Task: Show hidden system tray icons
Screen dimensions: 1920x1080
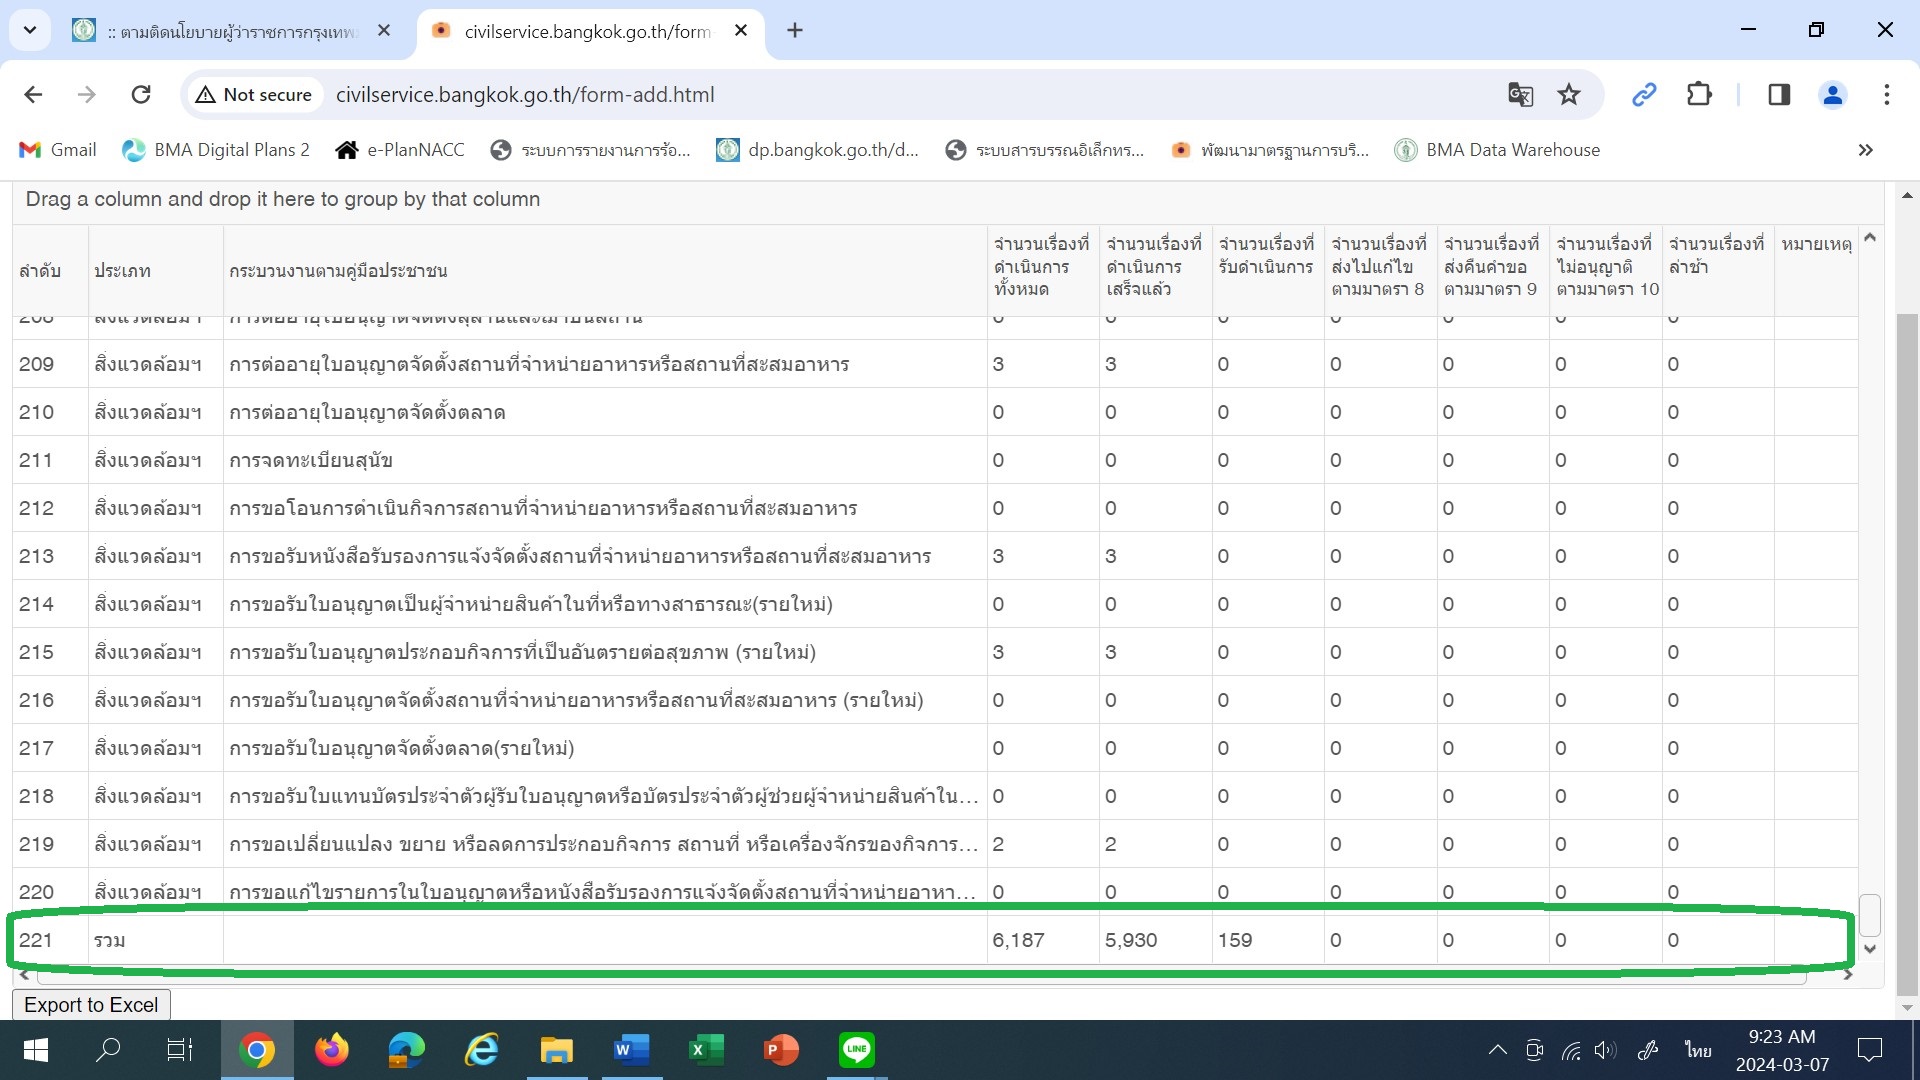Action: (1497, 1049)
